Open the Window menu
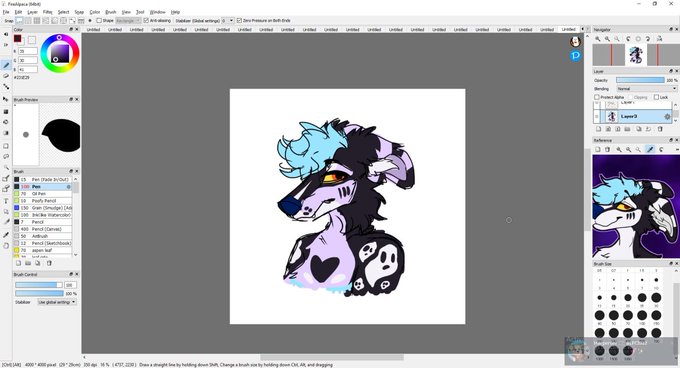This screenshot has height=368, width=680. tap(157, 12)
